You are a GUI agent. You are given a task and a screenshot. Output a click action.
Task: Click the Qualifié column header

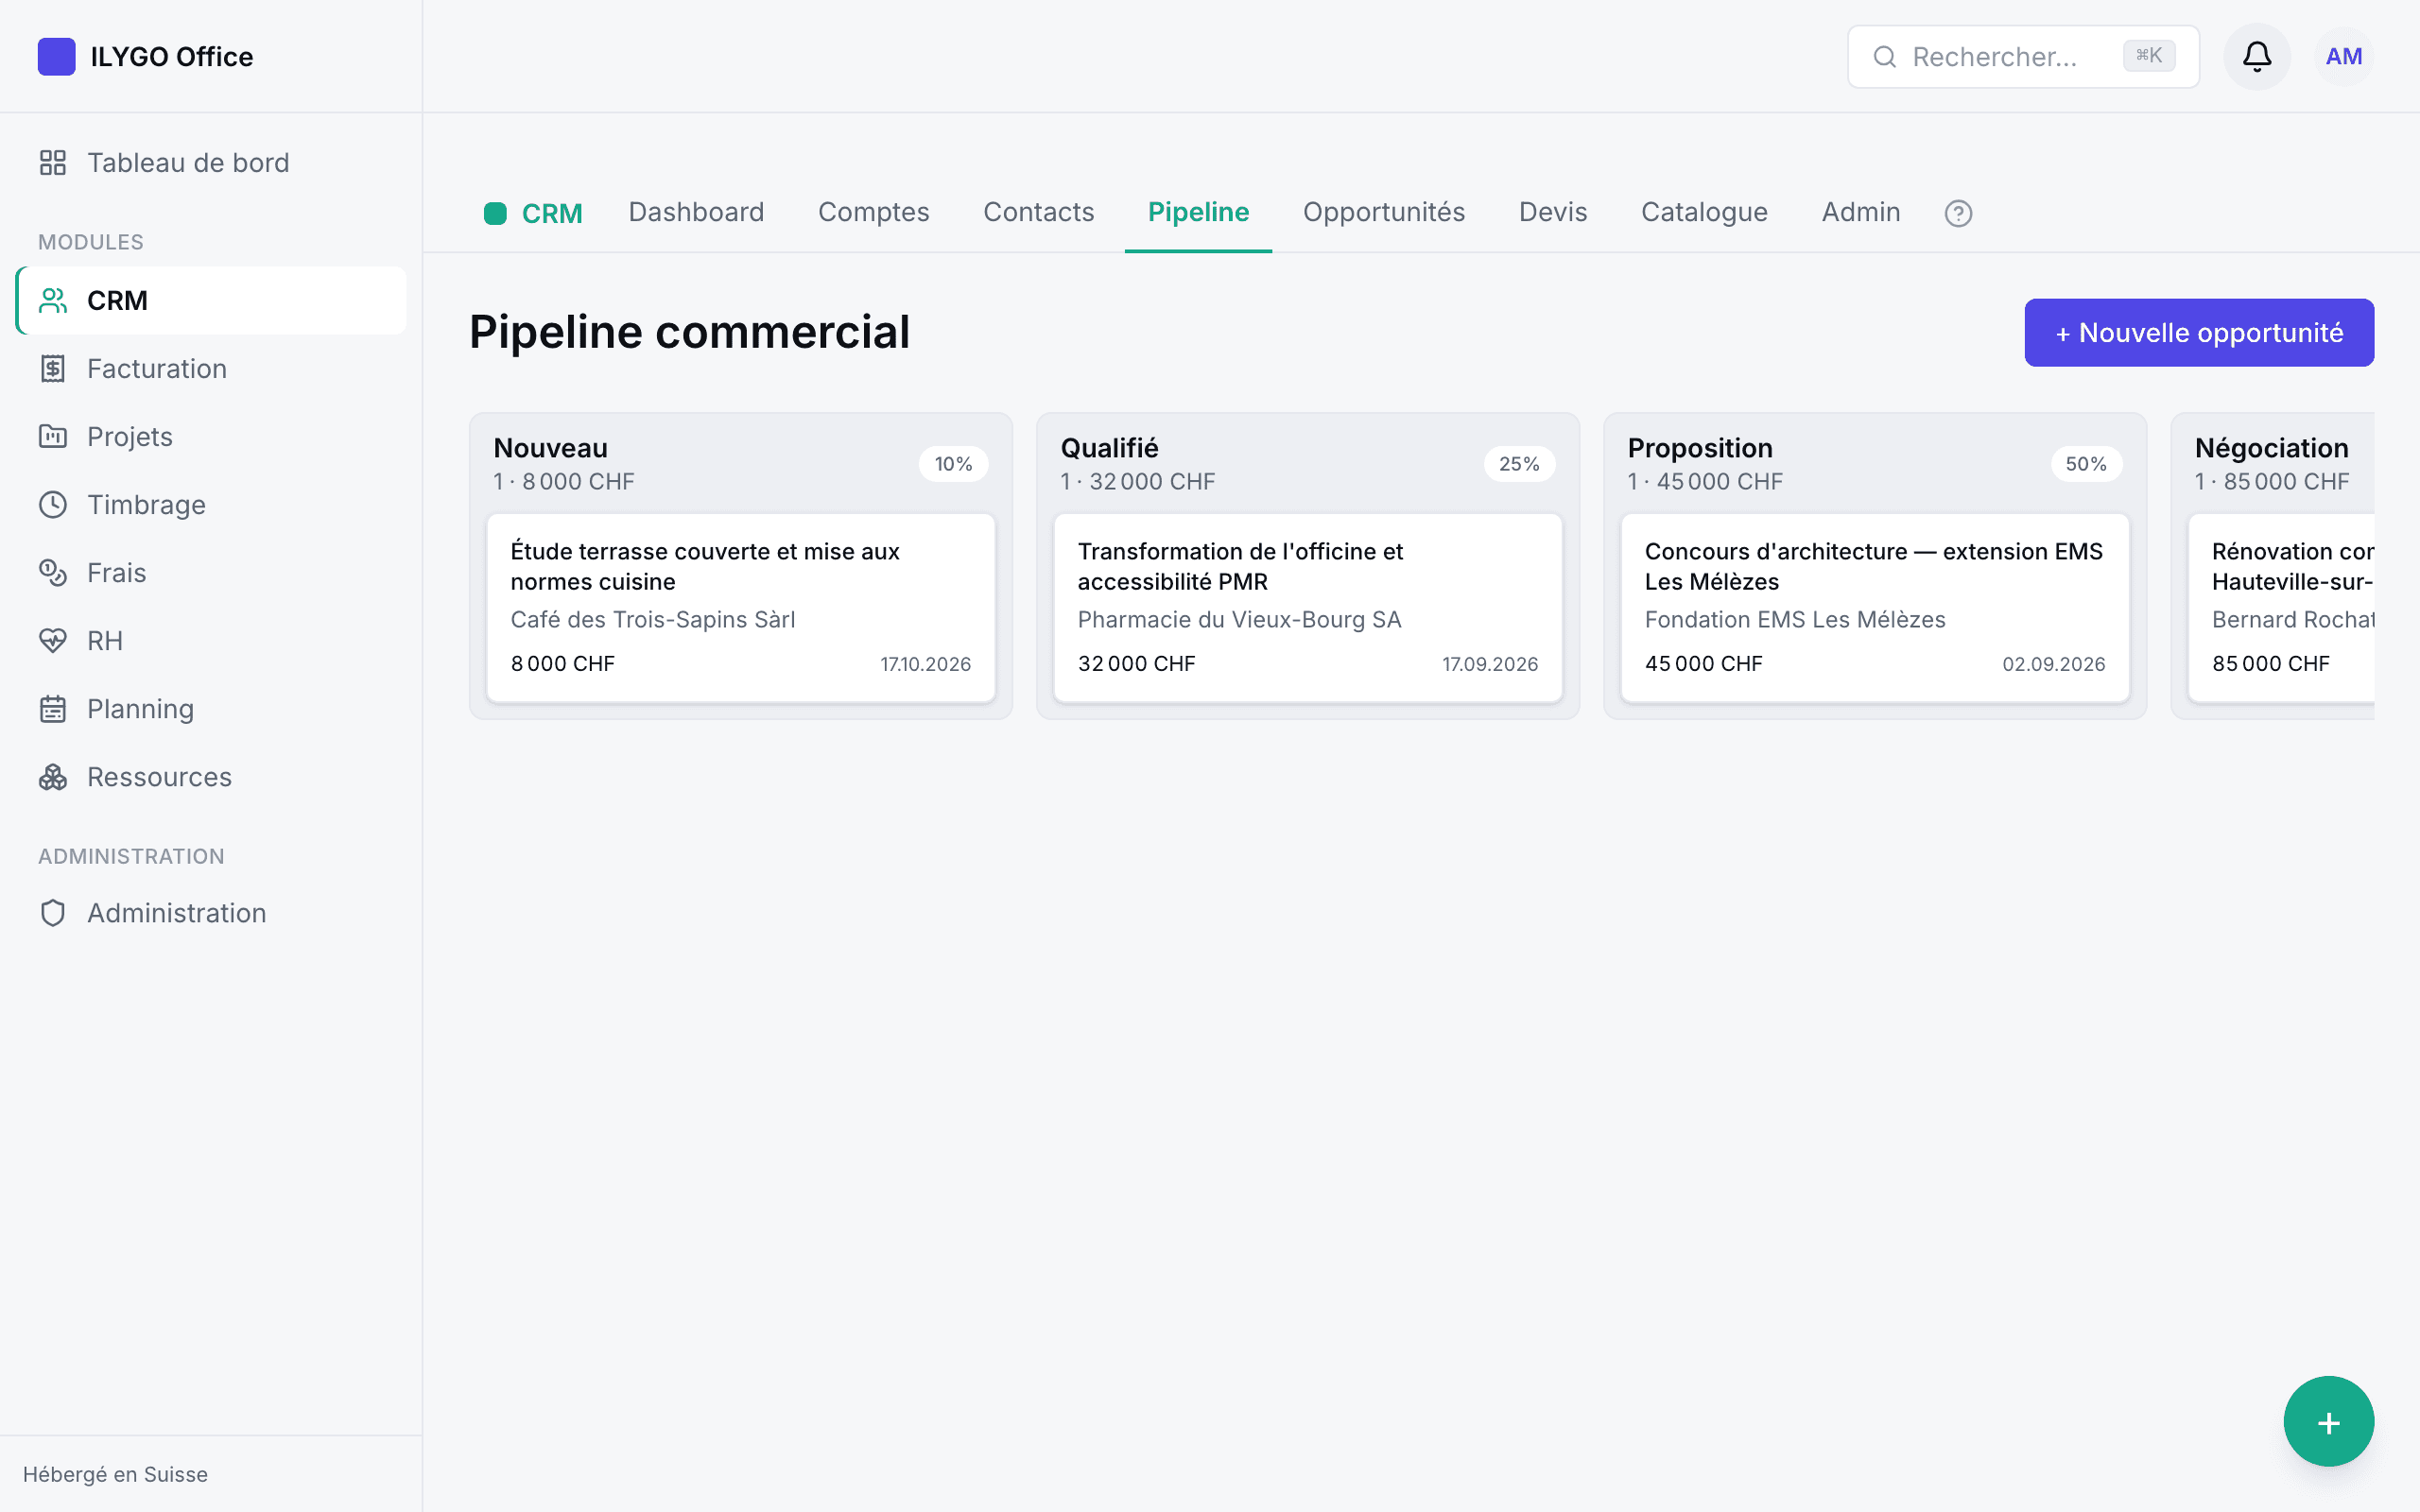(x=1109, y=447)
